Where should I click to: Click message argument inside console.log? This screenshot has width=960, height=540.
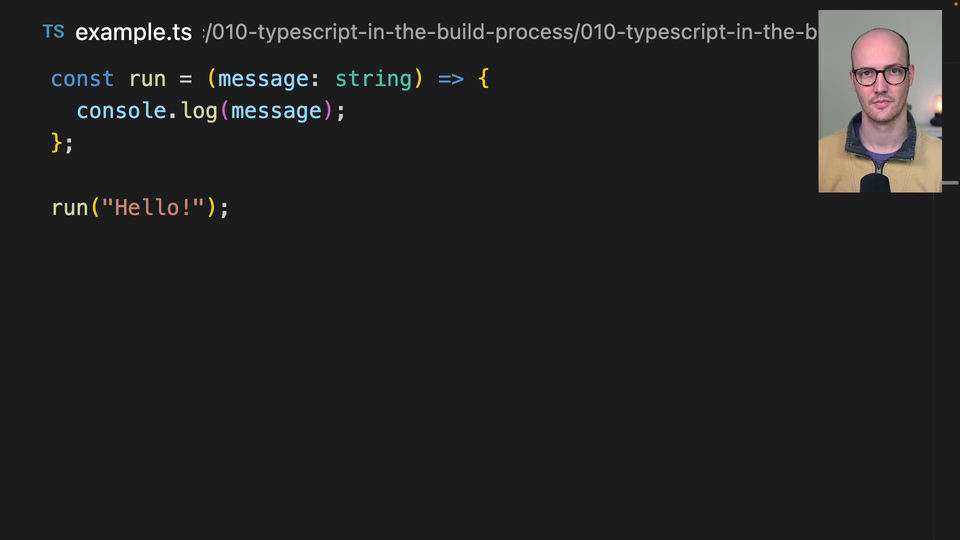point(276,111)
